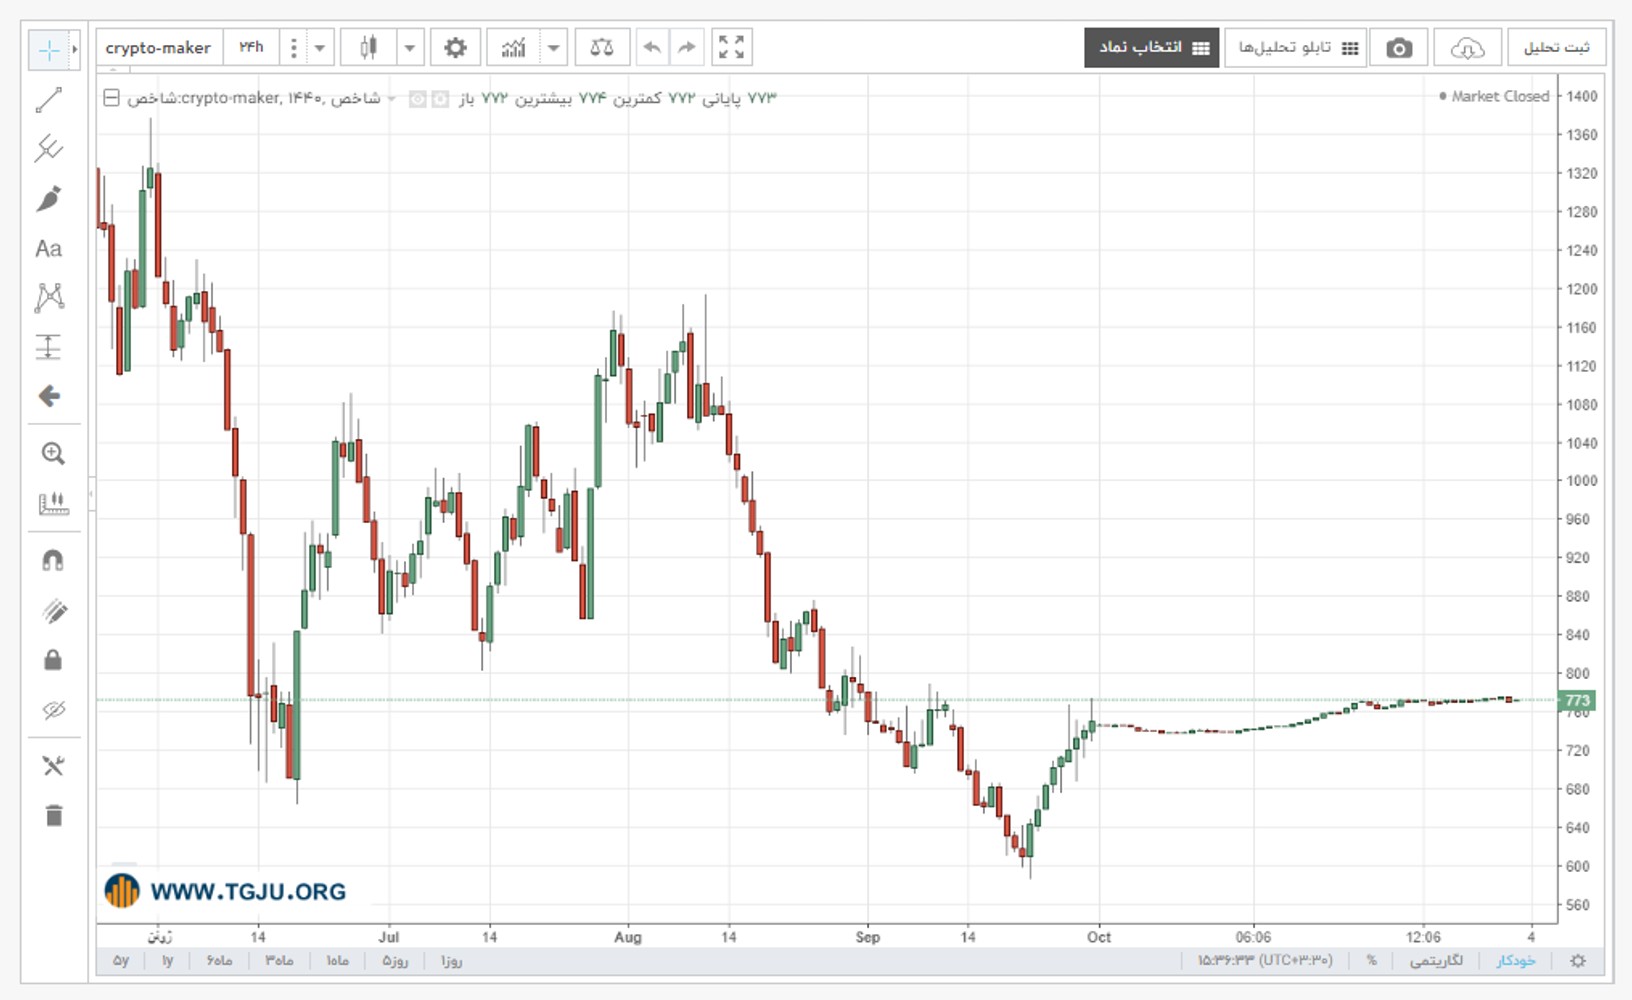Select the long position measure tool
This screenshot has height=1000, width=1632.
click(49, 347)
